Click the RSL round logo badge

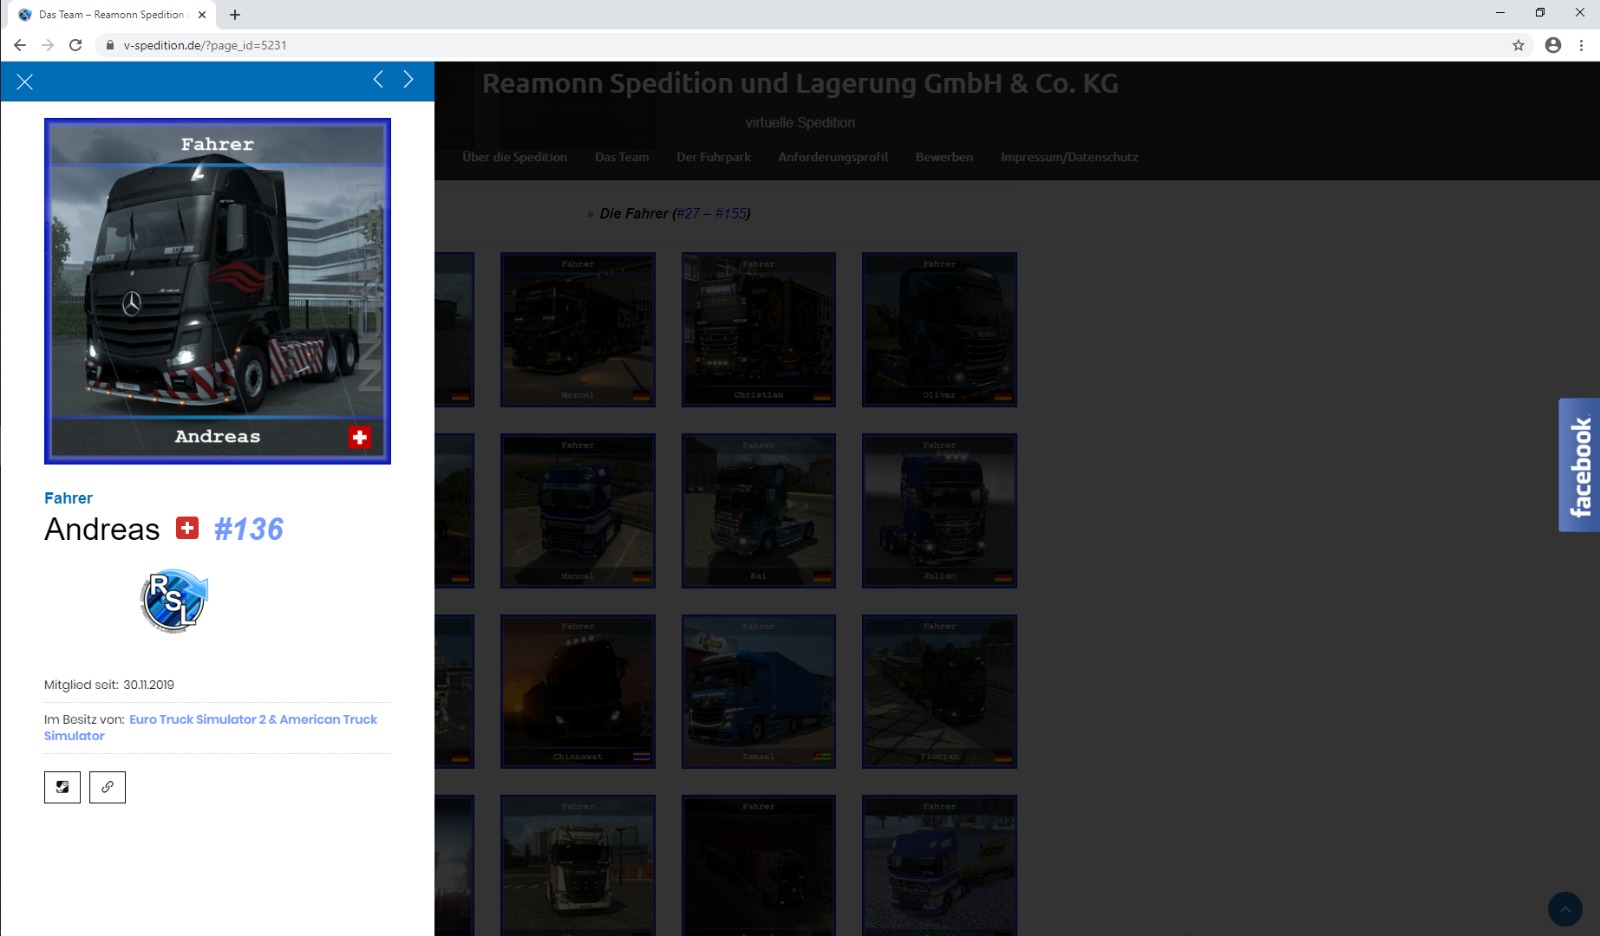click(x=173, y=601)
